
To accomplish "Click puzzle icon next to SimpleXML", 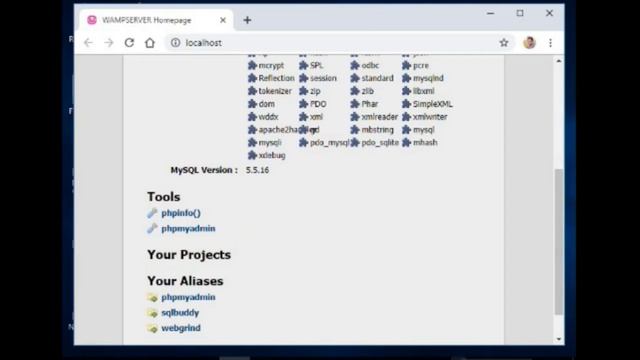I will coord(406,104).
